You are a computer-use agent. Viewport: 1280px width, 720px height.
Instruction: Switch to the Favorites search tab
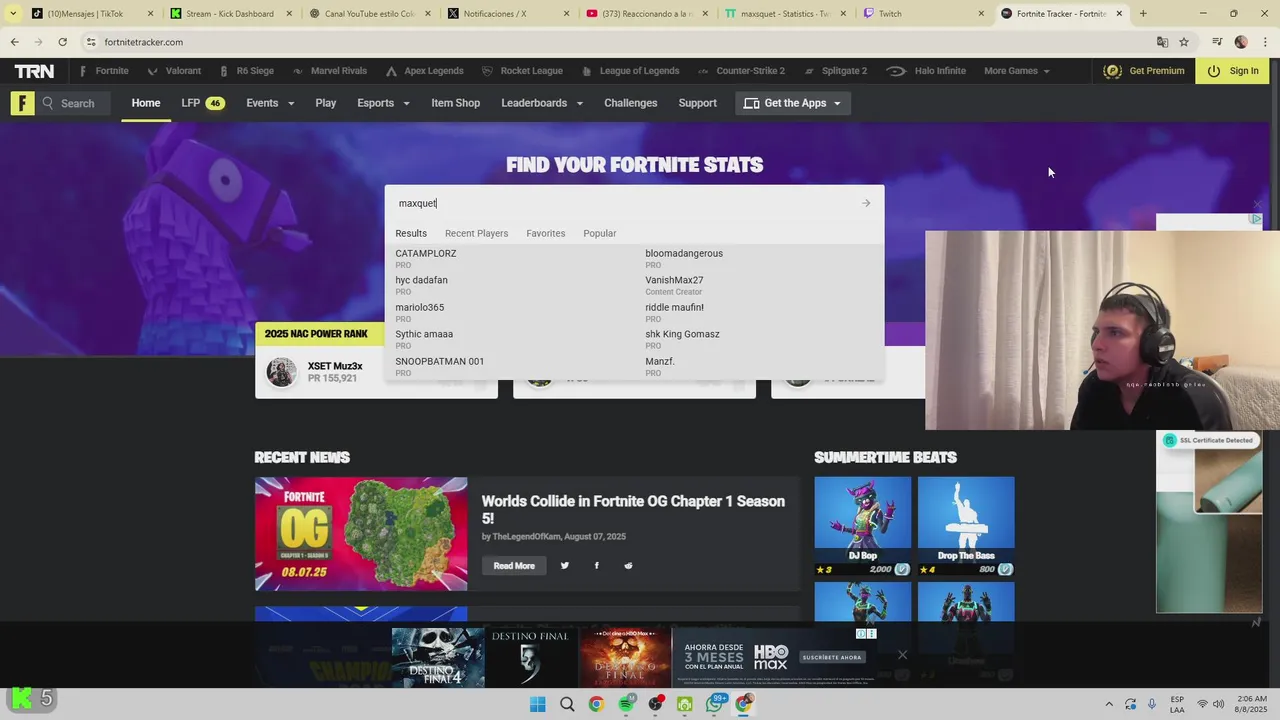click(546, 233)
